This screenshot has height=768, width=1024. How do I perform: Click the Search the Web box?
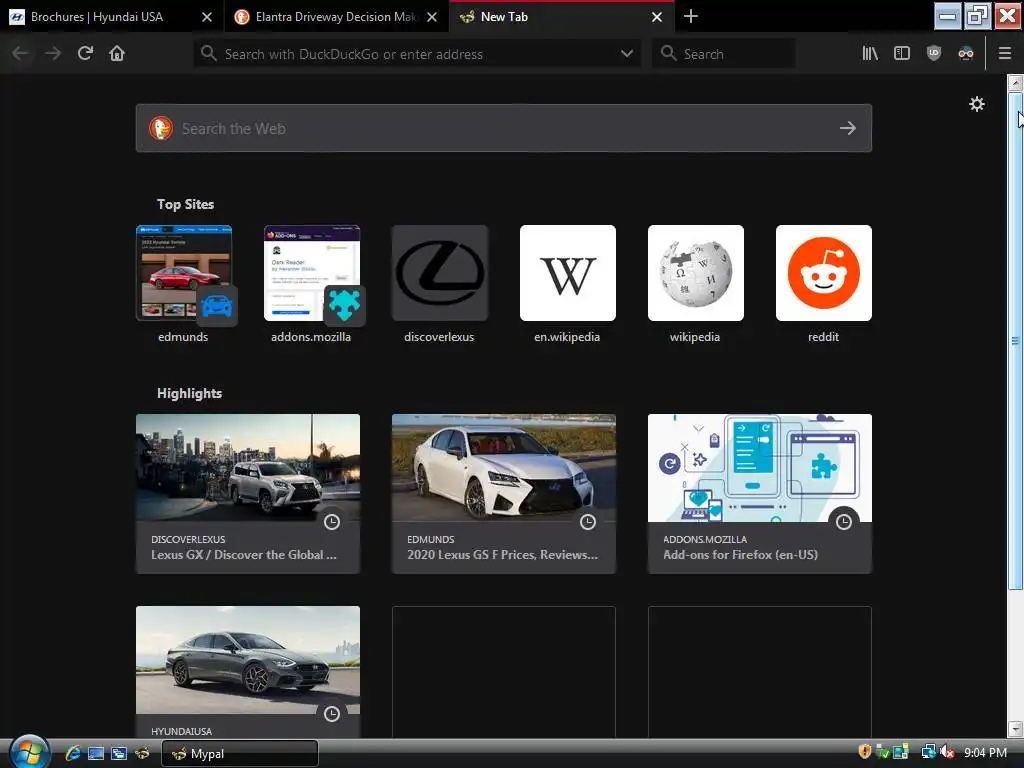pyautogui.click(x=504, y=128)
